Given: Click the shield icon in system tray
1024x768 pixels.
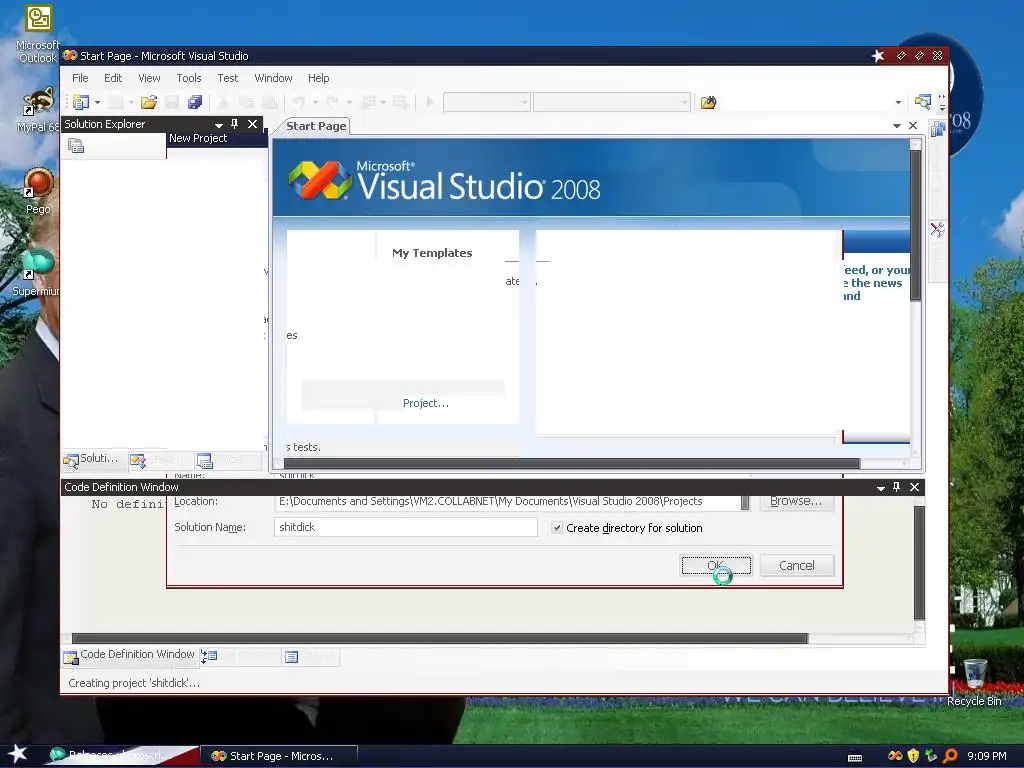Looking at the screenshot, I should (x=913, y=756).
